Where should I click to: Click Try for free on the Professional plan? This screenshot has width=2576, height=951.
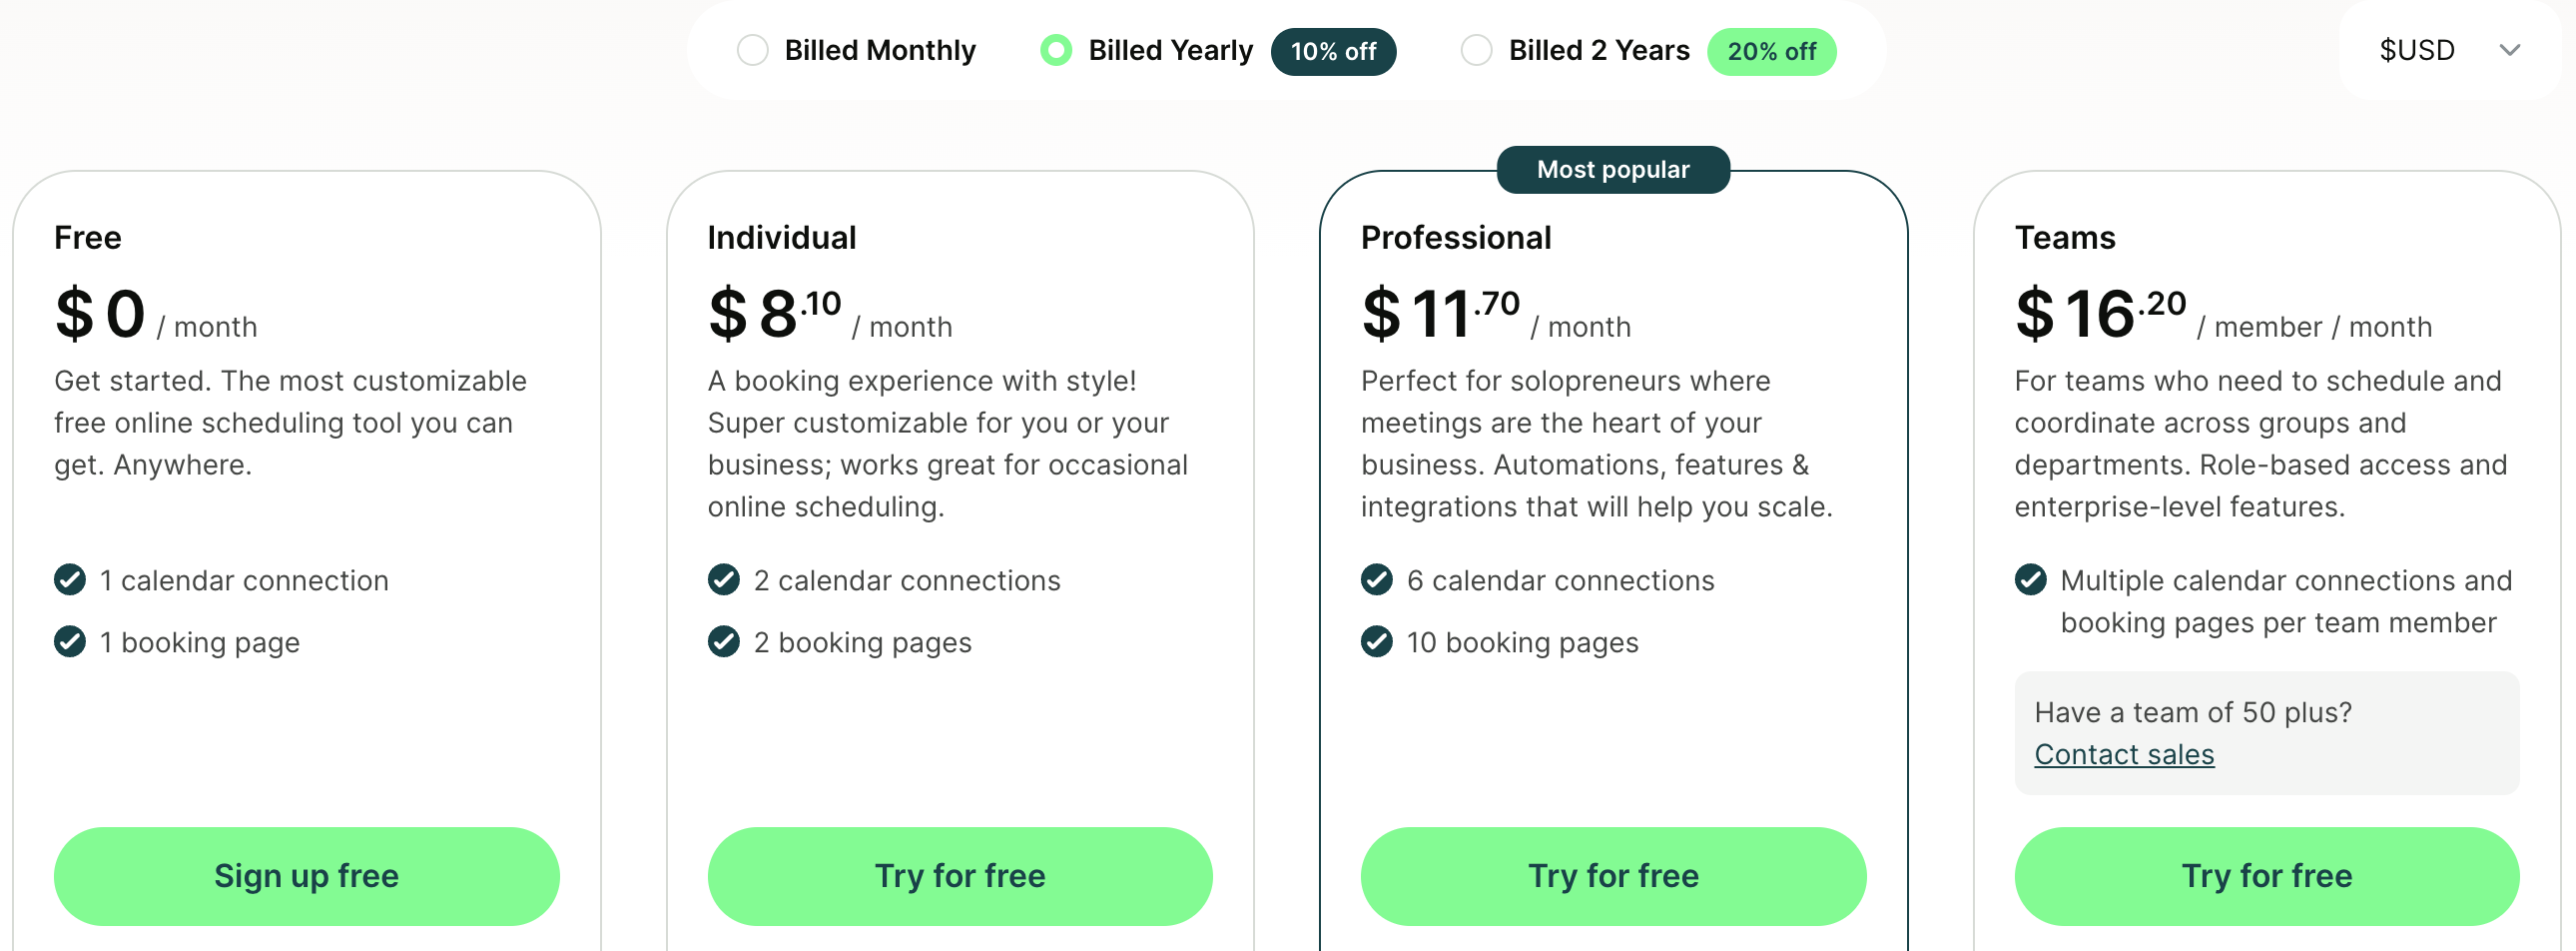[x=1613, y=875]
